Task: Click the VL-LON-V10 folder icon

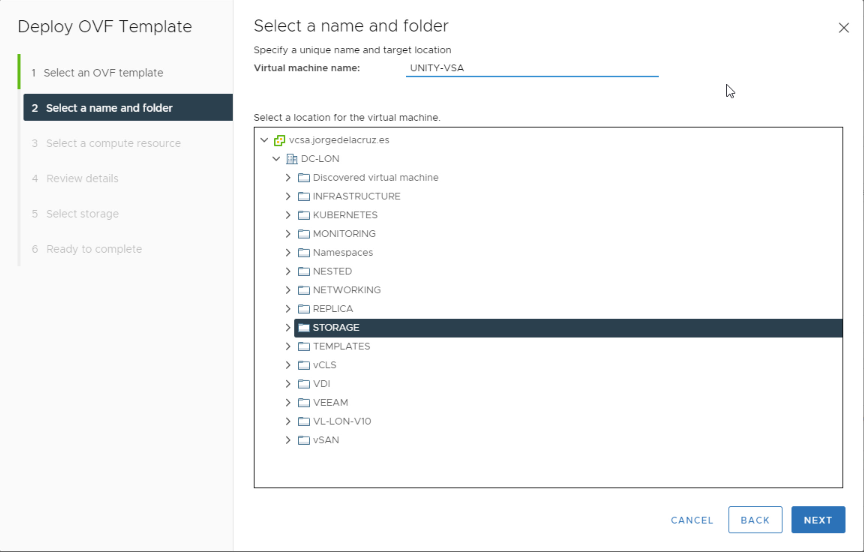Action: coord(304,421)
